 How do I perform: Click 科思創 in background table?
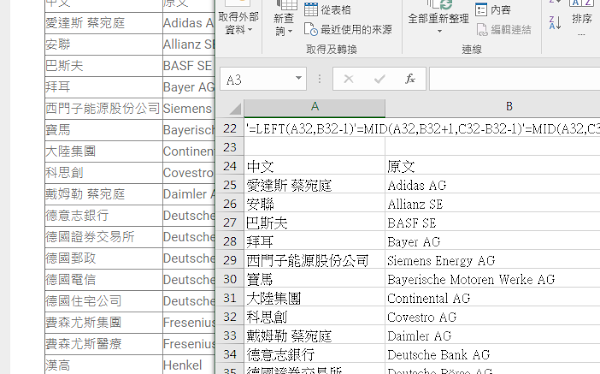pos(64,173)
